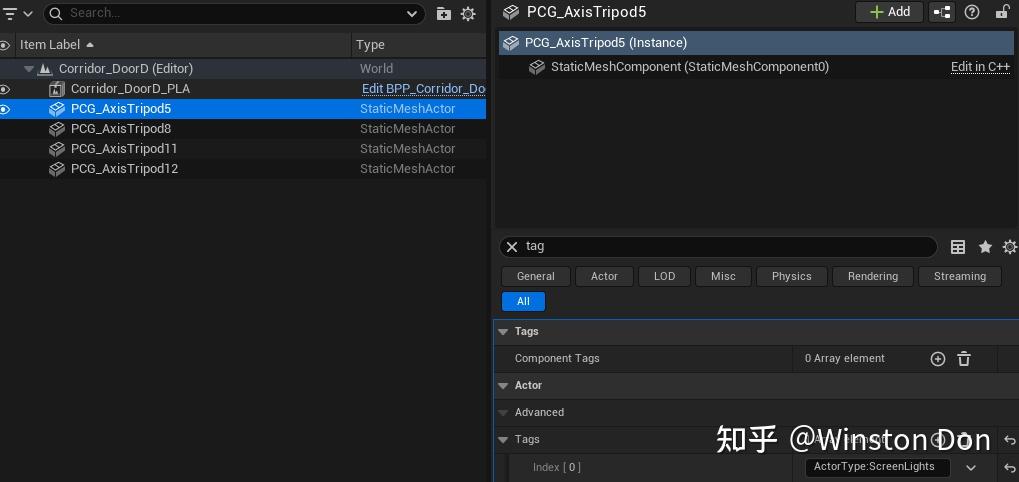Collapse the Corridor_DoorD (Editor) tree

(x=29, y=69)
